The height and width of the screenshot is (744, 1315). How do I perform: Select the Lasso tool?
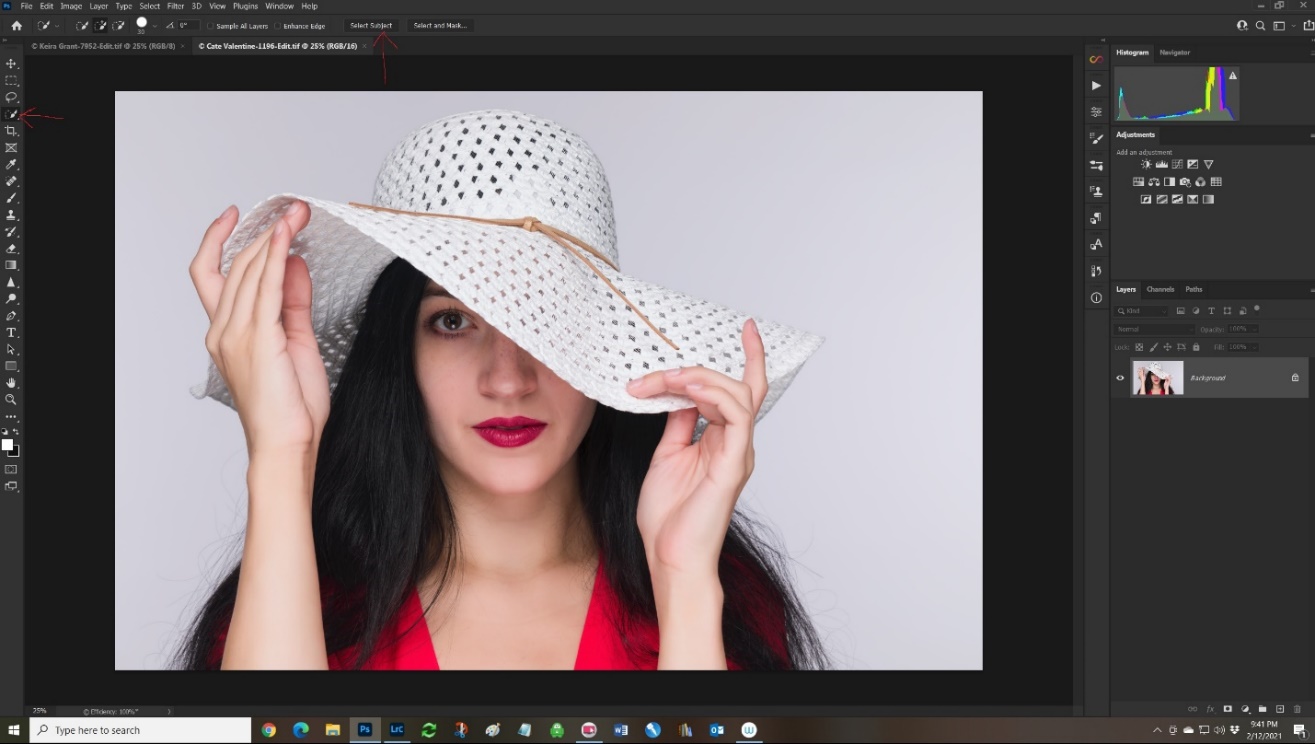coord(12,97)
